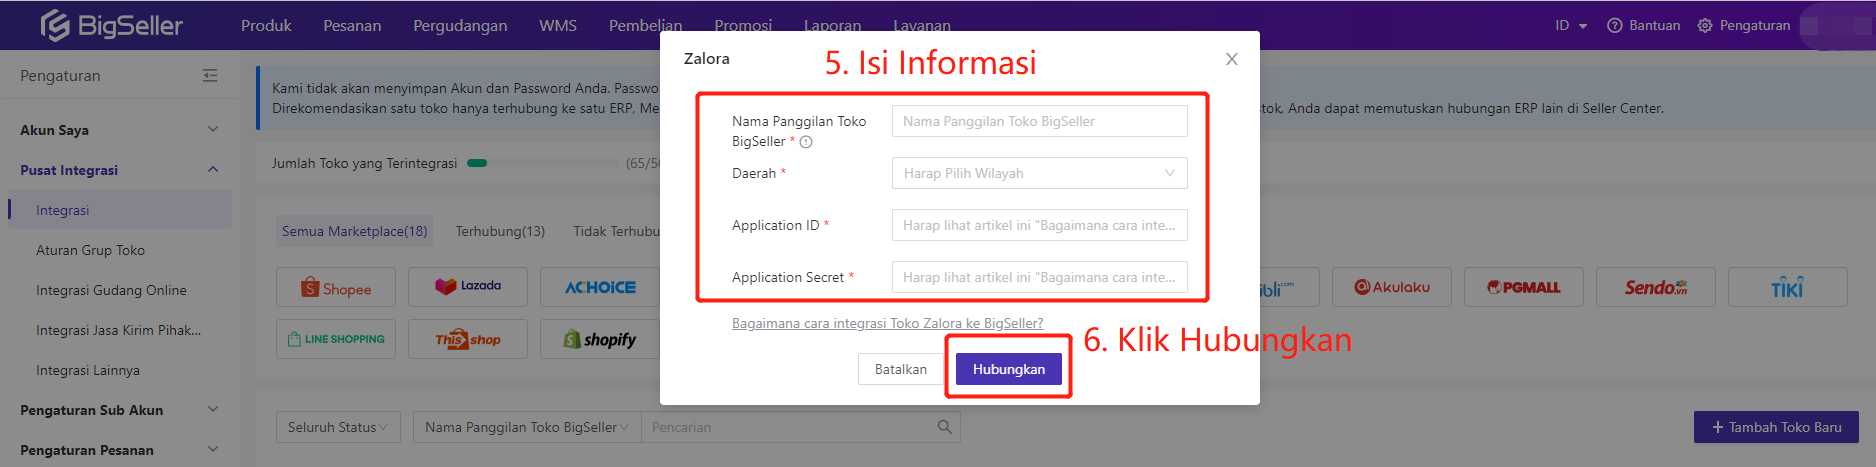Close the Zalora dialog
Viewport: 1876px width, 467px height.
[1232, 59]
